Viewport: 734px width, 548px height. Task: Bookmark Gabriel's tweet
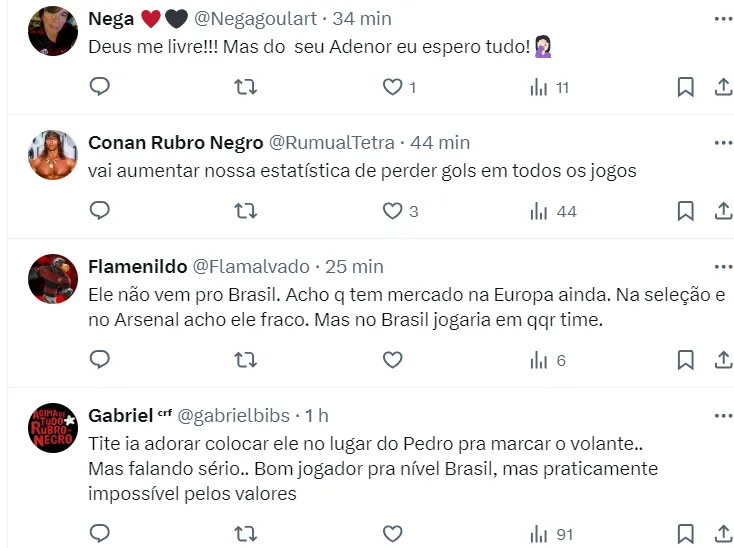click(685, 533)
